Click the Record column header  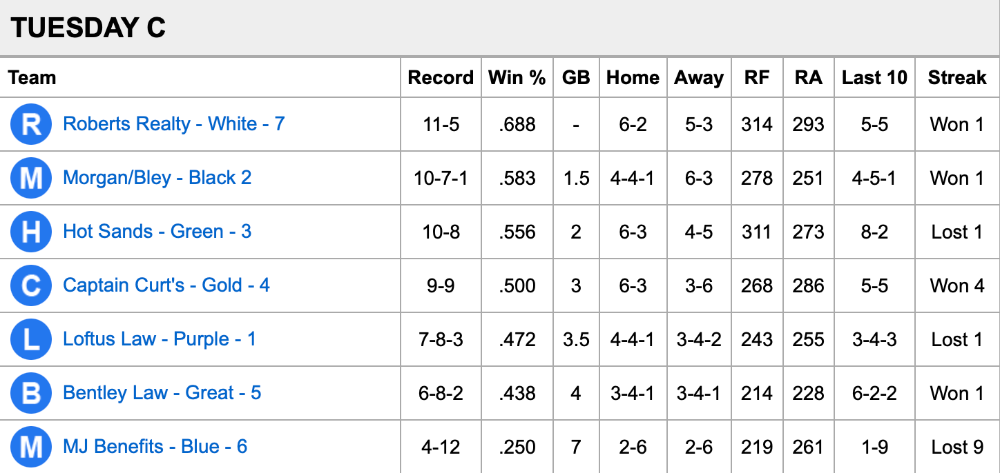(x=441, y=77)
